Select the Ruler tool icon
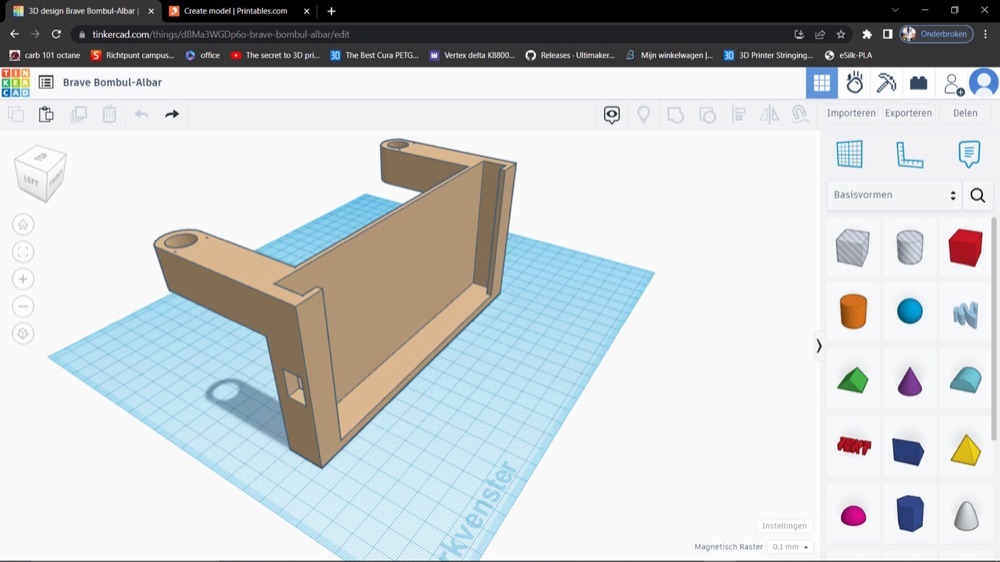The width and height of the screenshot is (1000, 562). click(x=909, y=154)
